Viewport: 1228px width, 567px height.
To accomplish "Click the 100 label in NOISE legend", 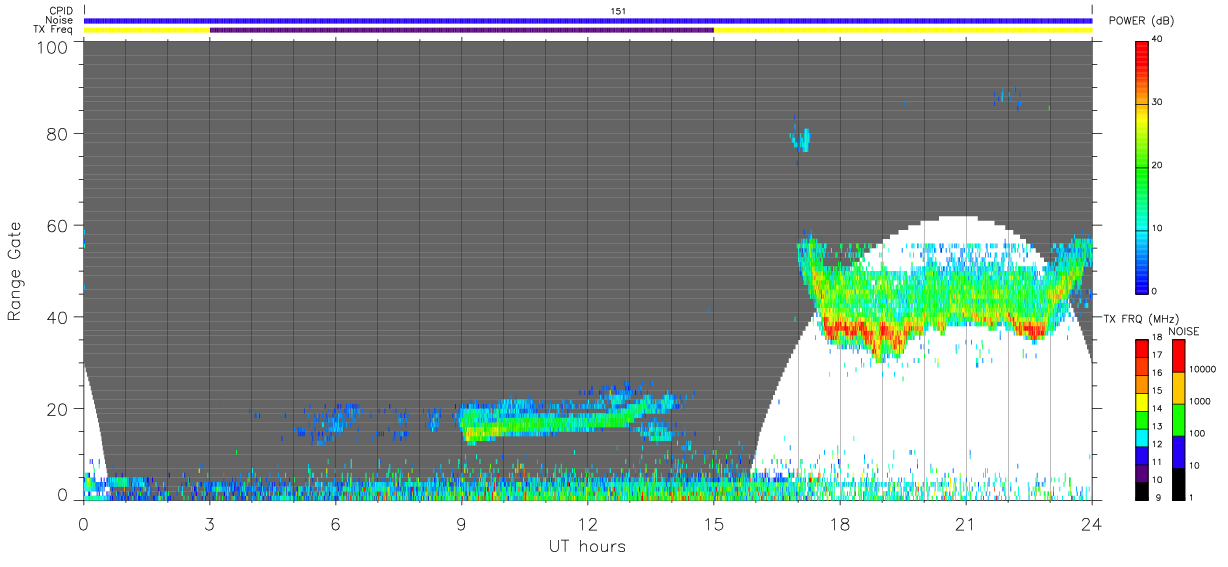I will click(1198, 433).
